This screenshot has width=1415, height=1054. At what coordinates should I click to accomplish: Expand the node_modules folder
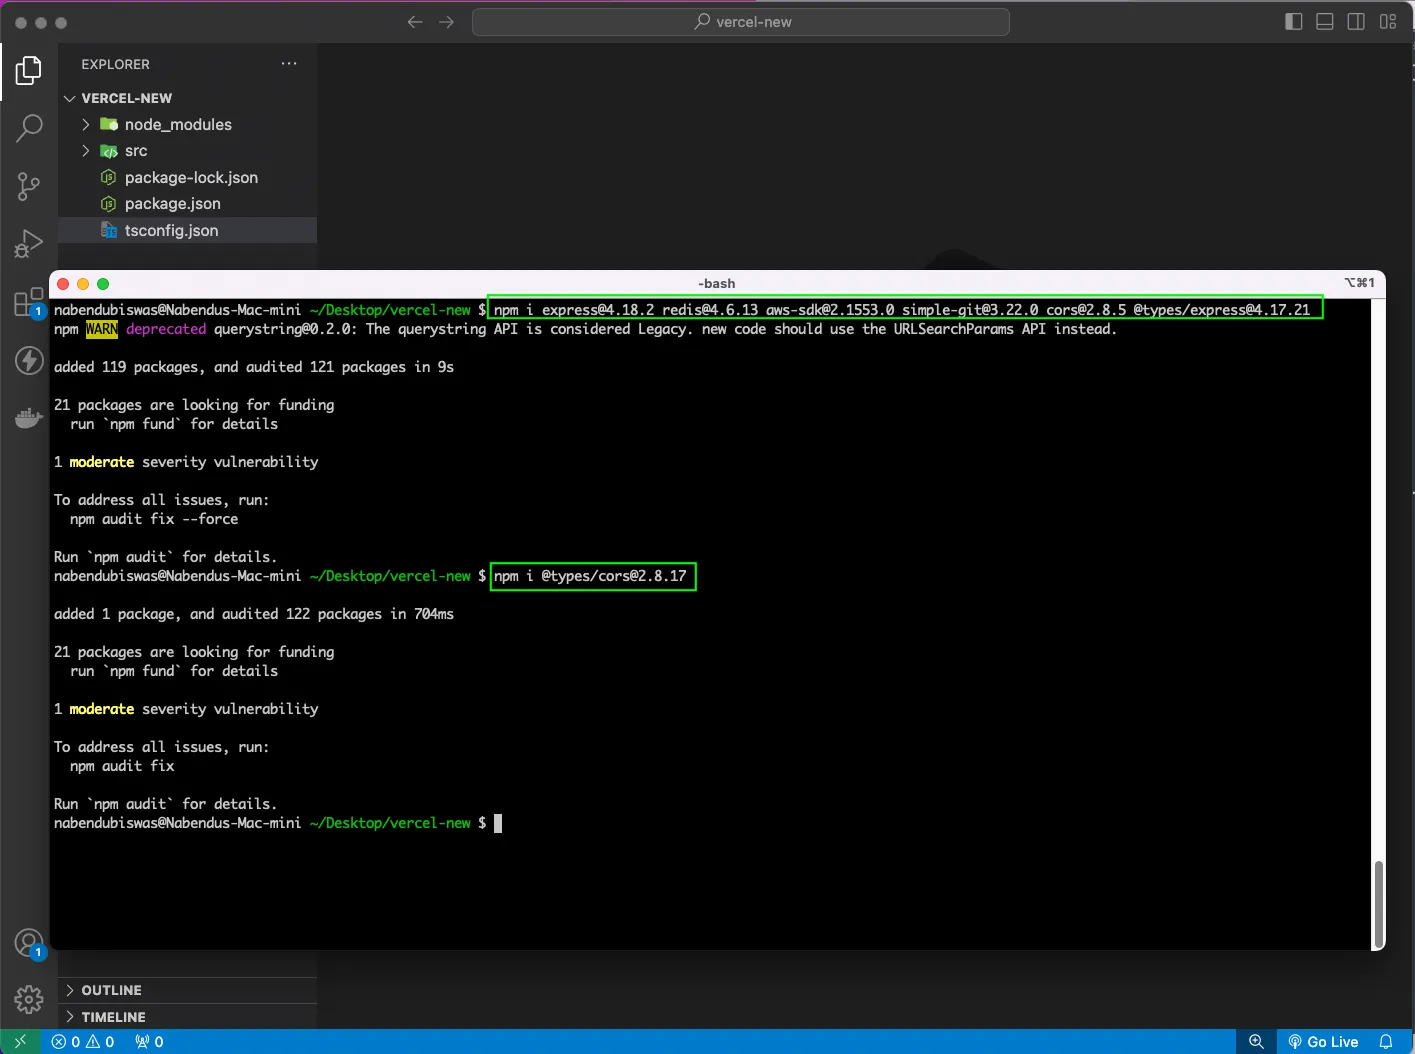coord(188,125)
